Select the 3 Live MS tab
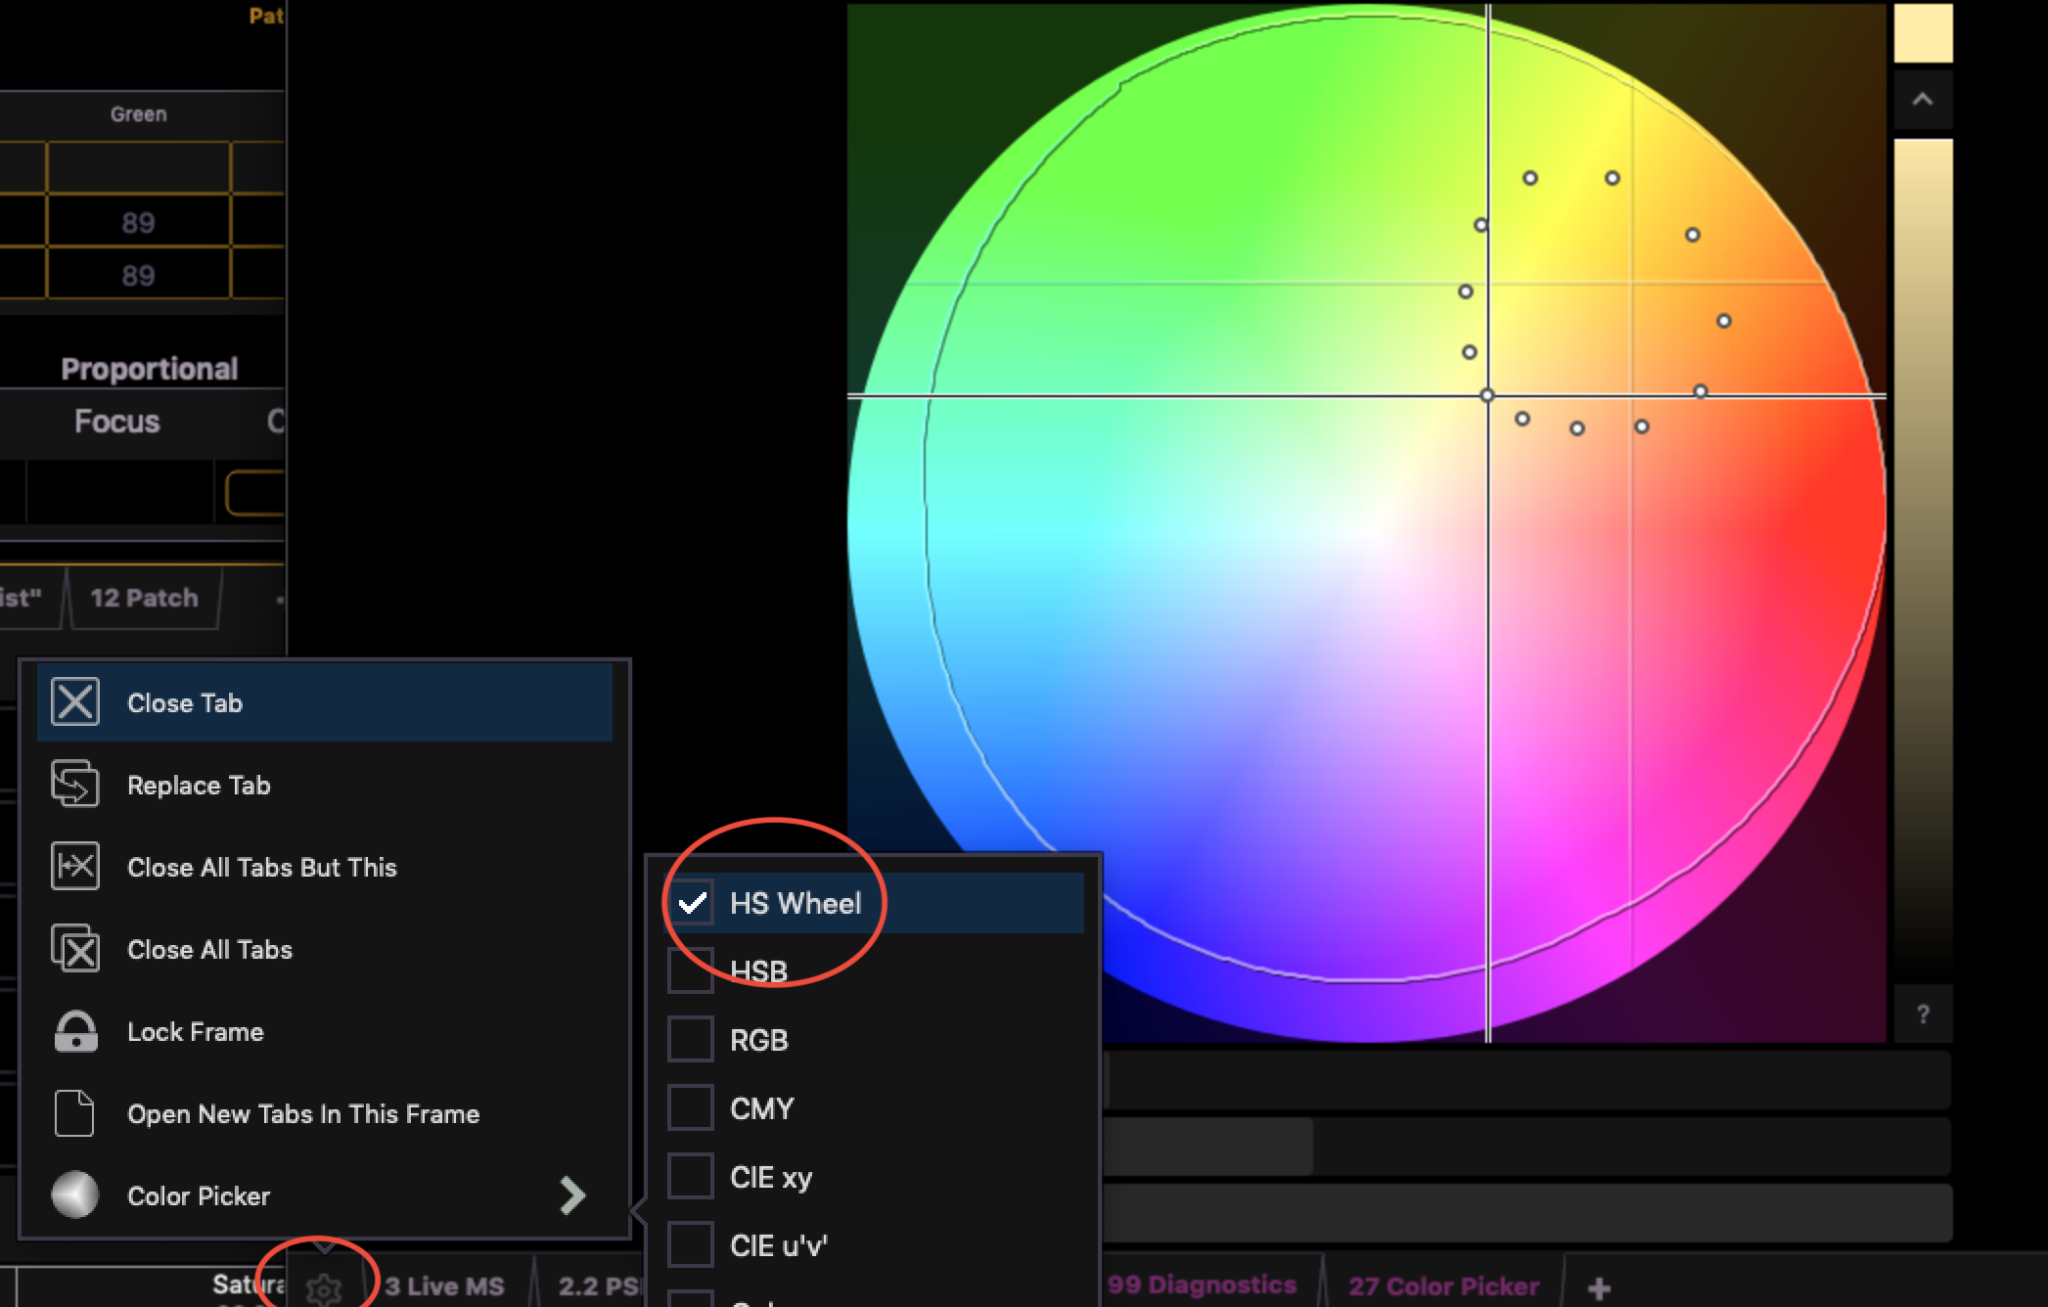Viewport: 2048px width, 1307px height. coord(444,1286)
